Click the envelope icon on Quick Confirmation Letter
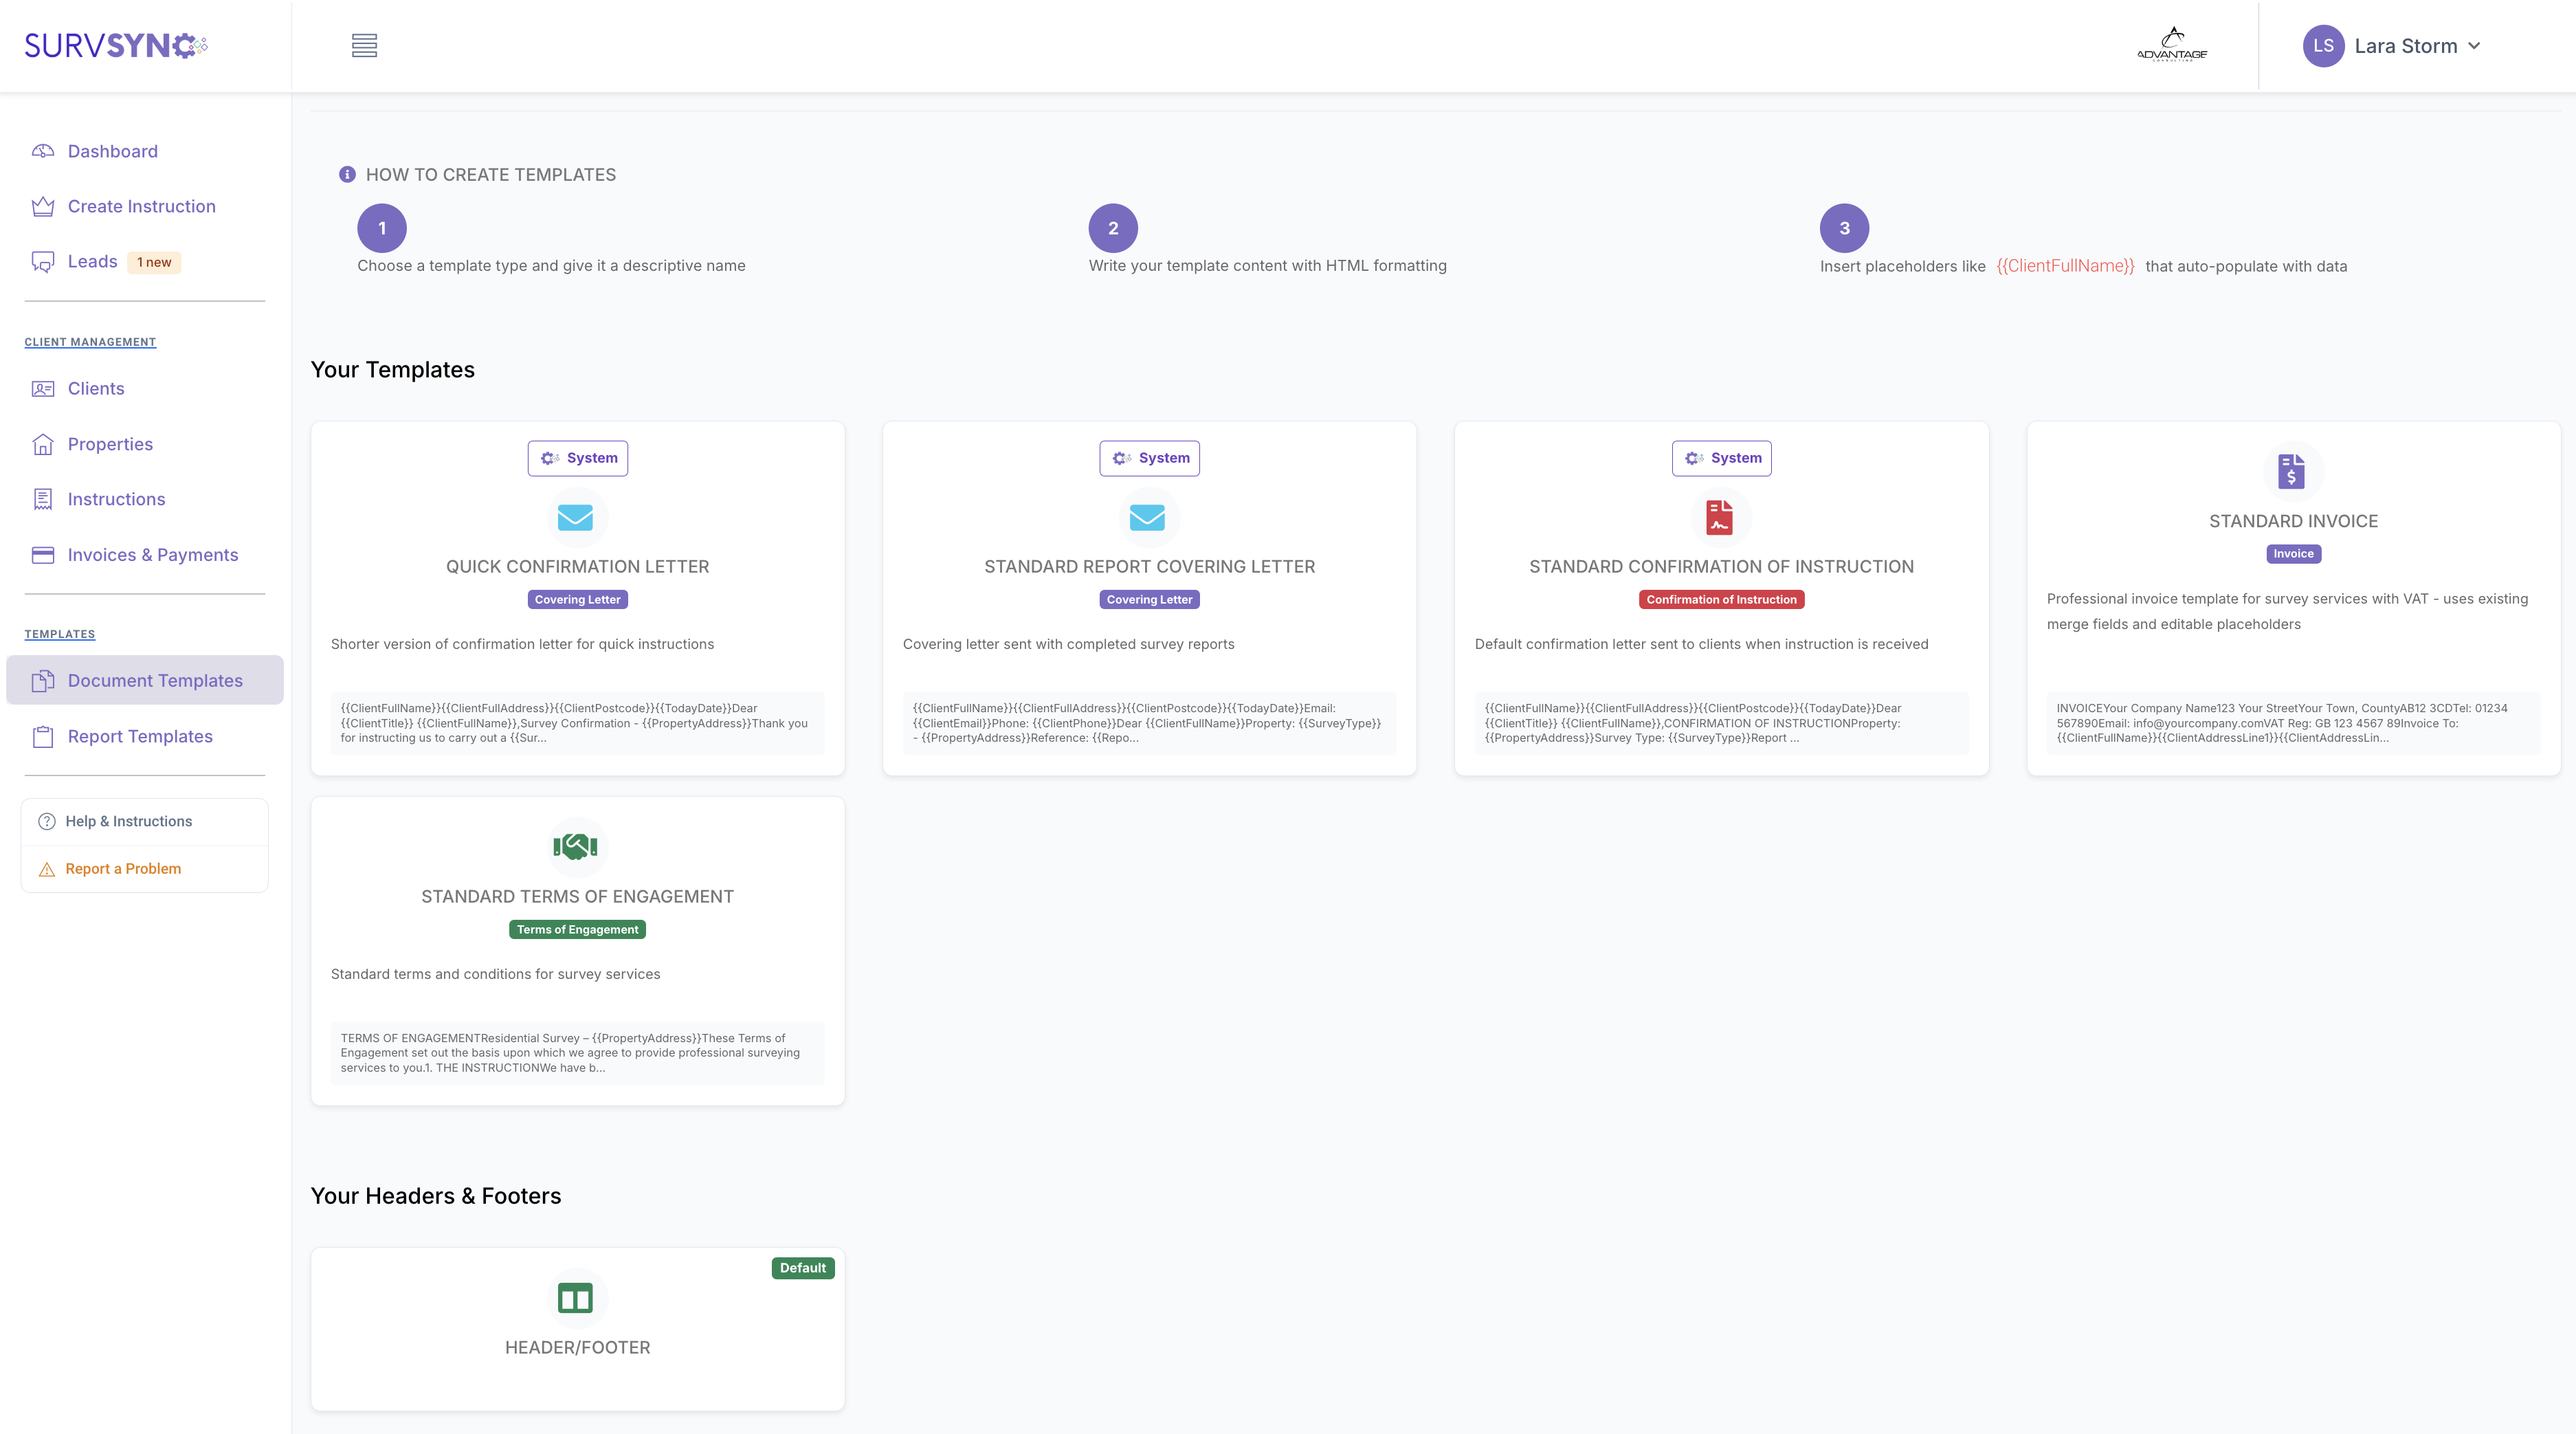This screenshot has height=1434, width=2576. (575, 517)
